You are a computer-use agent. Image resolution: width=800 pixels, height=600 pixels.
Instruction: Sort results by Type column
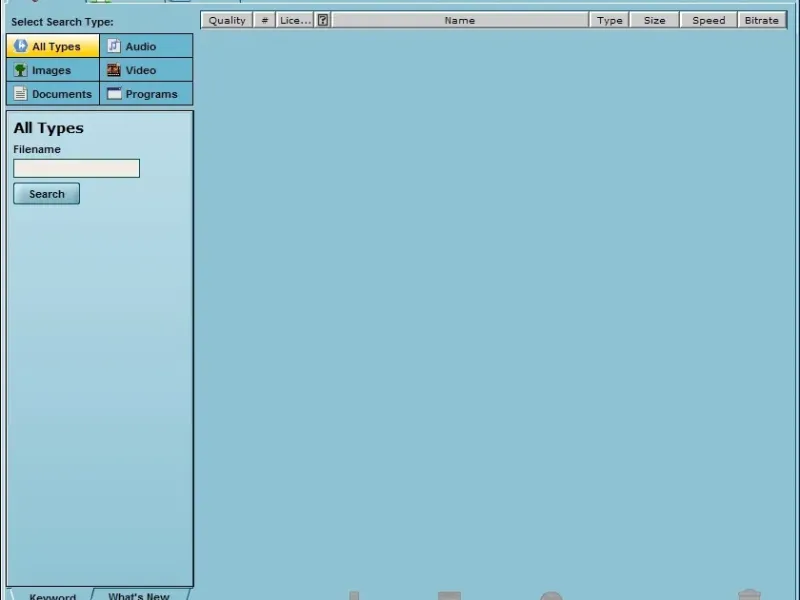point(610,20)
